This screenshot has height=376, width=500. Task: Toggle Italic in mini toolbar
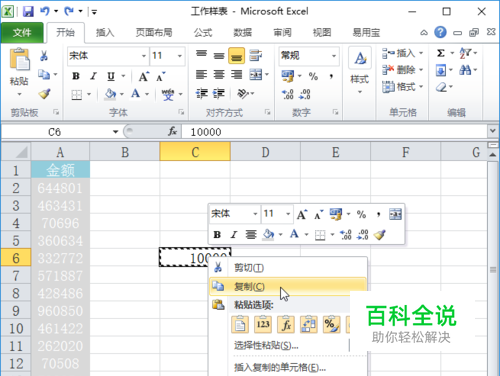point(234,235)
